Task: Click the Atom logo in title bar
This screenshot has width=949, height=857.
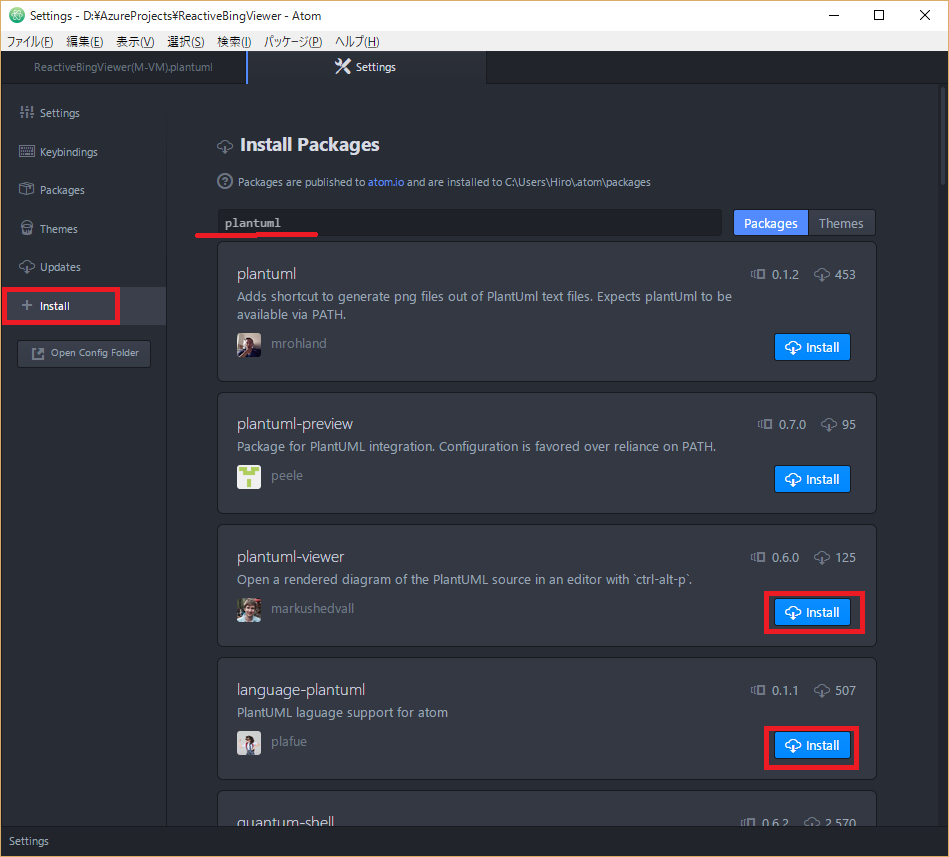Action: pos(16,15)
